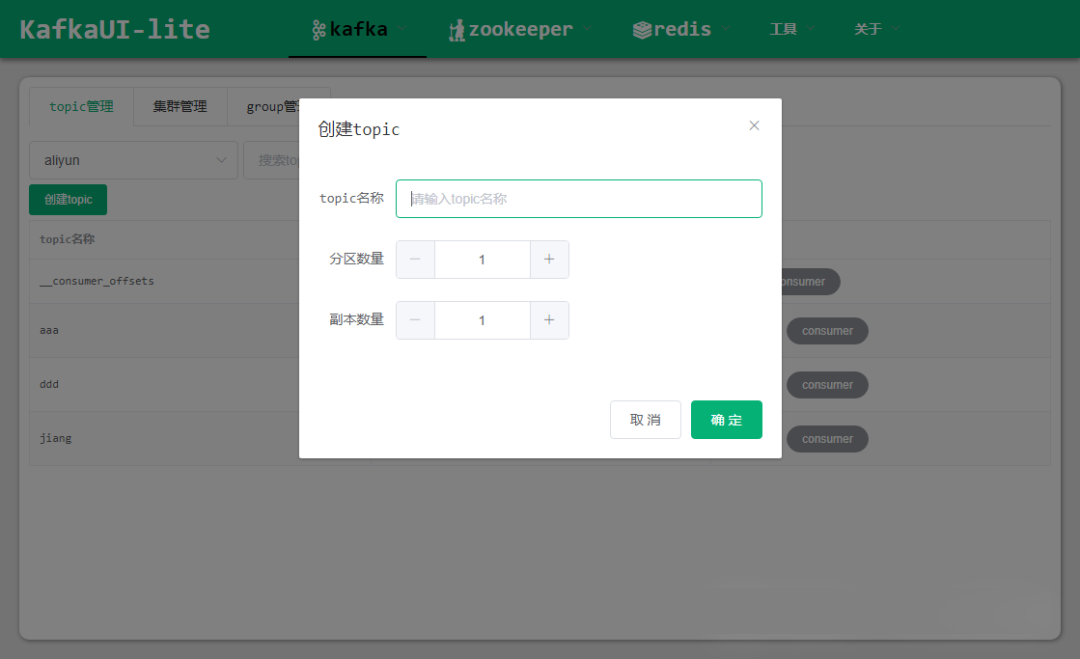Viewport: 1080px width, 659px height.
Task: Expand the redis dropdown arrow
Action: (x=726, y=28)
